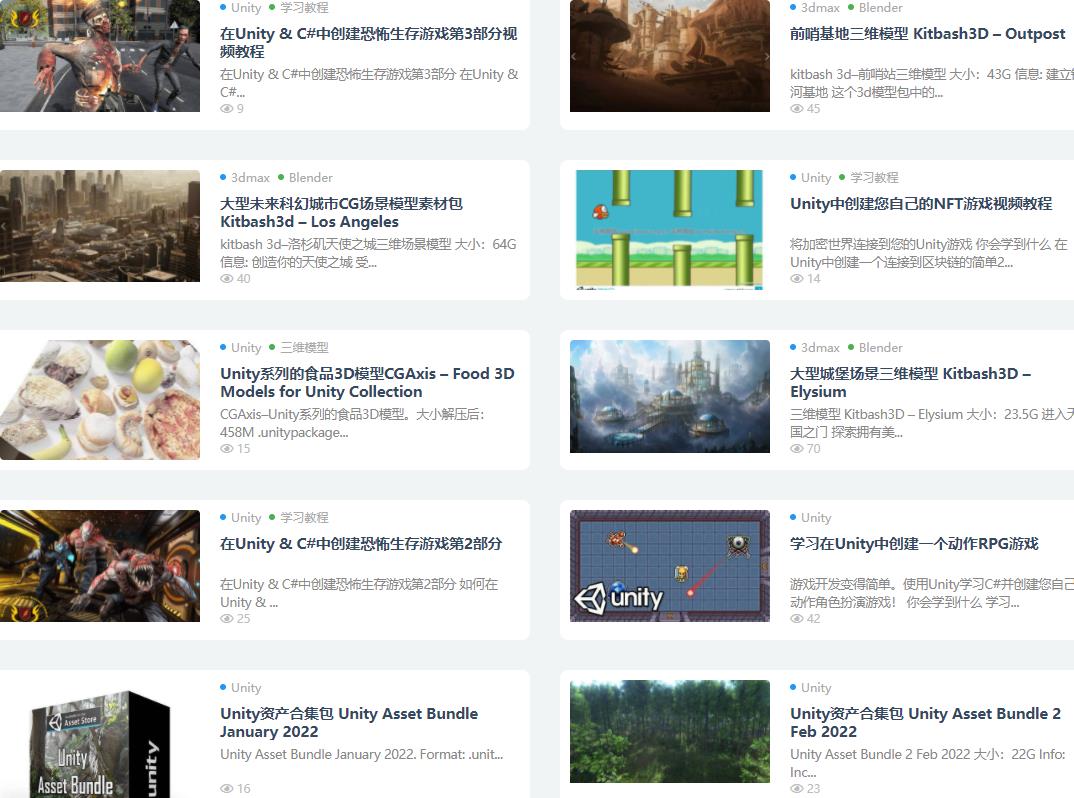
Task: Click excerpt starting '三维模型 Kitbash3D – Elysium 大小'
Action: [932, 423]
